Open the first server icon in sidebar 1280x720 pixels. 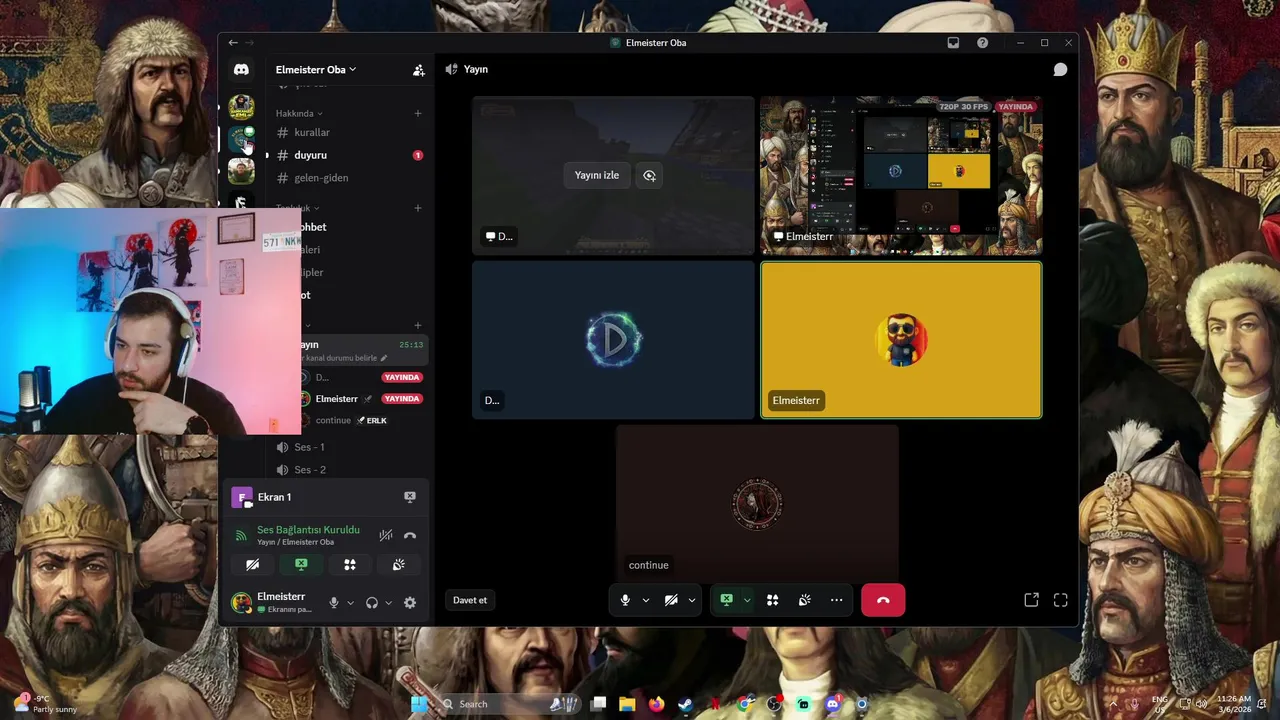241,106
